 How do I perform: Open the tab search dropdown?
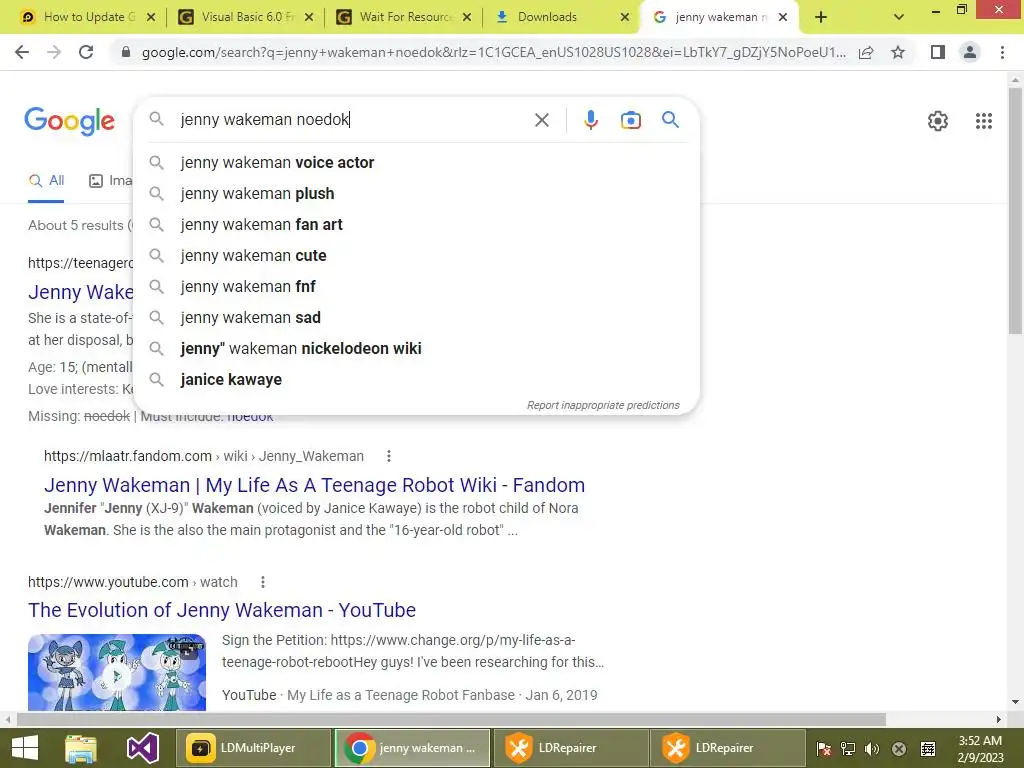tap(899, 17)
